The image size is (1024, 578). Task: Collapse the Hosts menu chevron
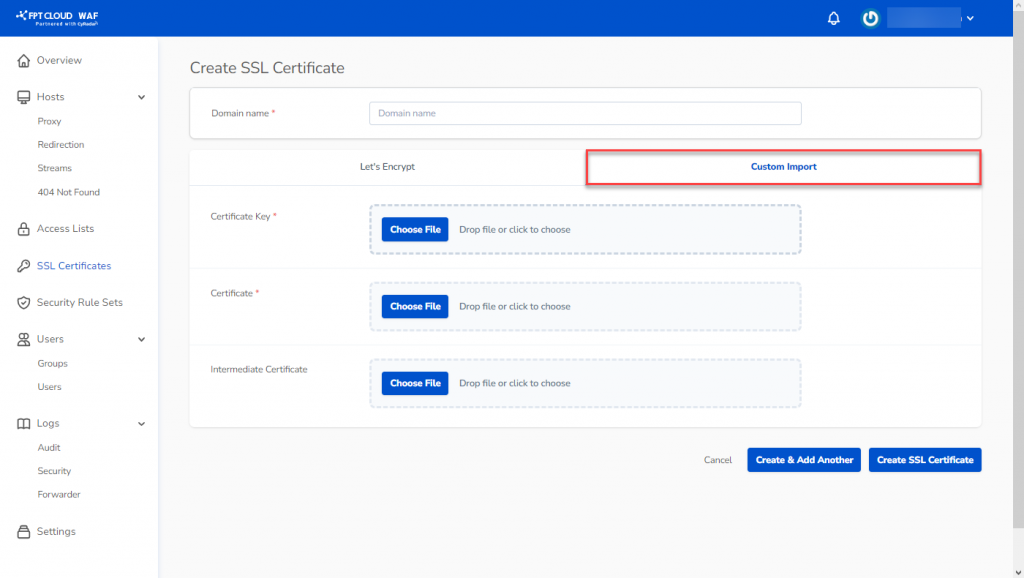click(141, 97)
